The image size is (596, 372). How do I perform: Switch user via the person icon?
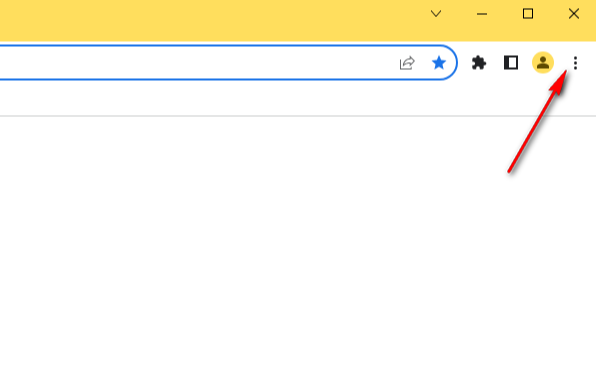(543, 62)
